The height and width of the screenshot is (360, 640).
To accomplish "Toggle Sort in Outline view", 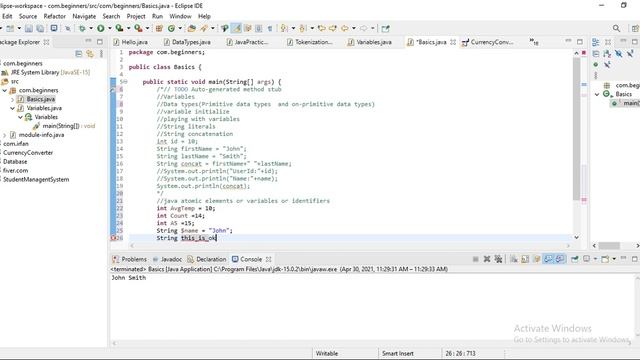I will 607,54.
